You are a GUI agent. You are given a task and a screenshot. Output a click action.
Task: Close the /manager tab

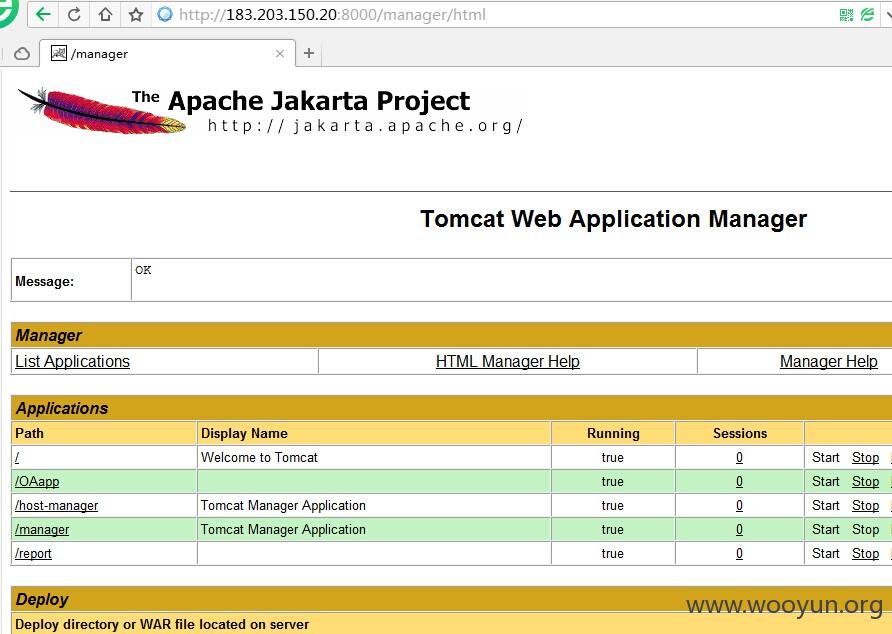(x=279, y=53)
